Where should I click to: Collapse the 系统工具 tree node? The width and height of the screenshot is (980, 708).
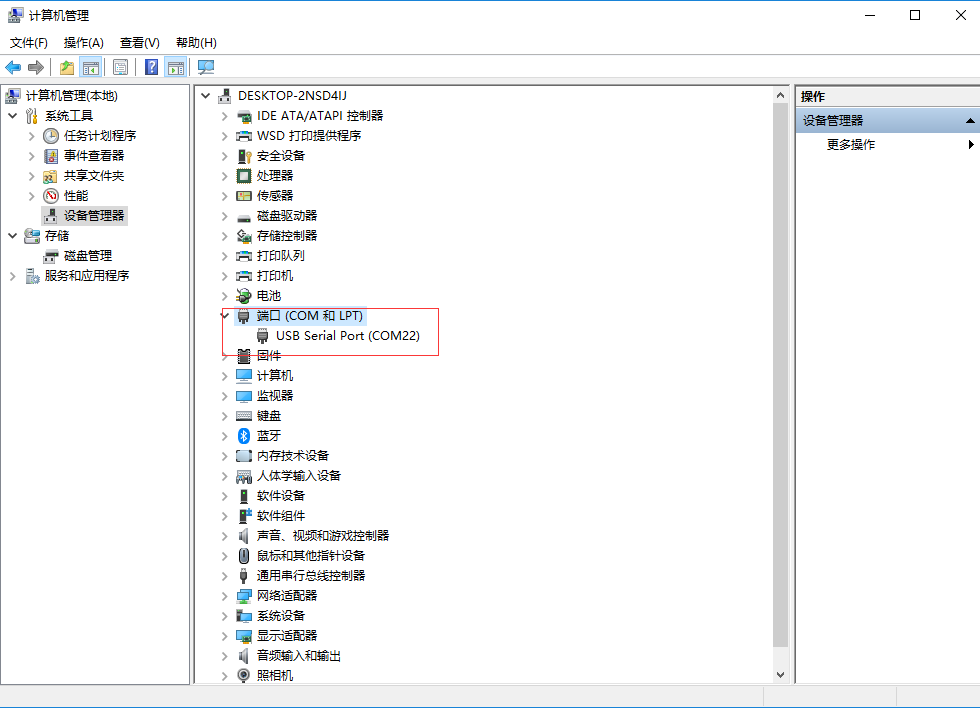coord(12,116)
